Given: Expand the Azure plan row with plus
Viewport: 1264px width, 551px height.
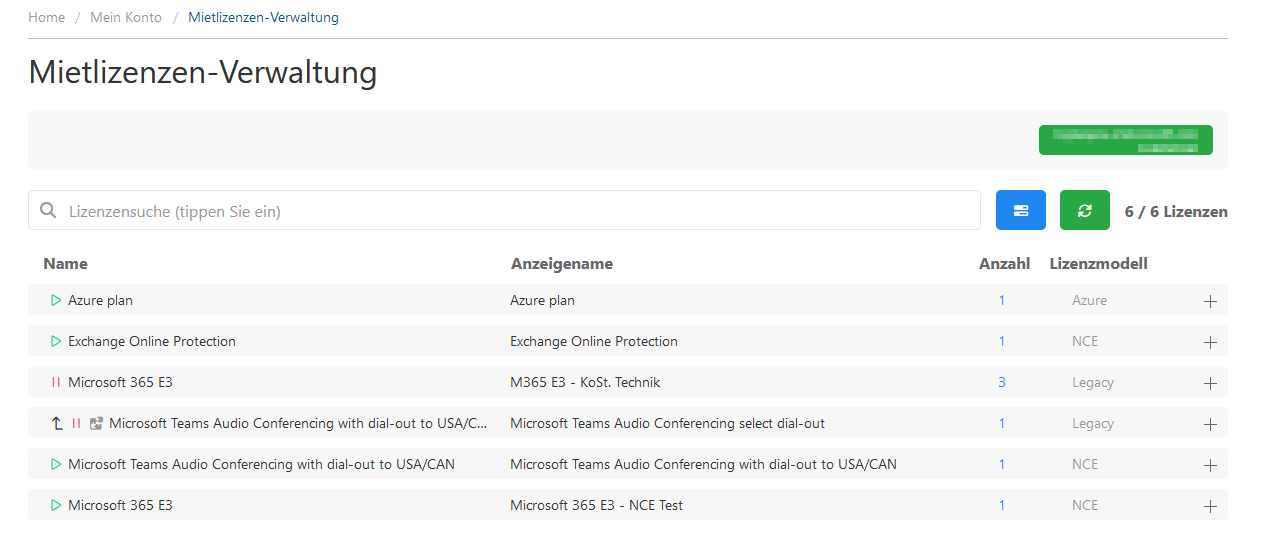Looking at the screenshot, I should pyautogui.click(x=1210, y=301).
